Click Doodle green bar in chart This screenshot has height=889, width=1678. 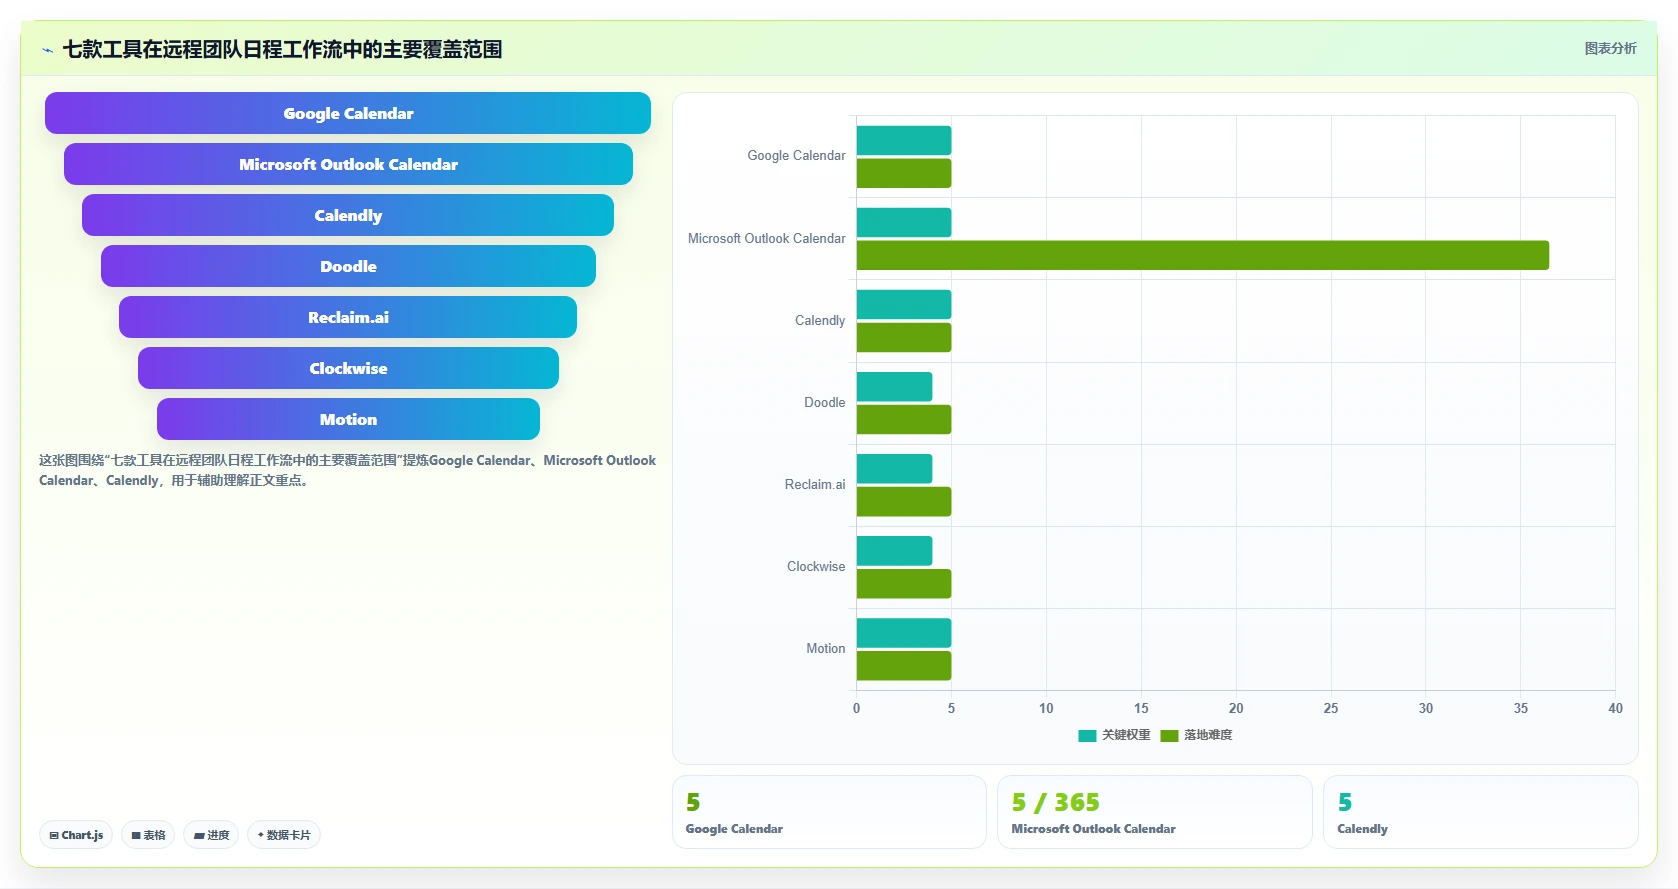coord(904,419)
